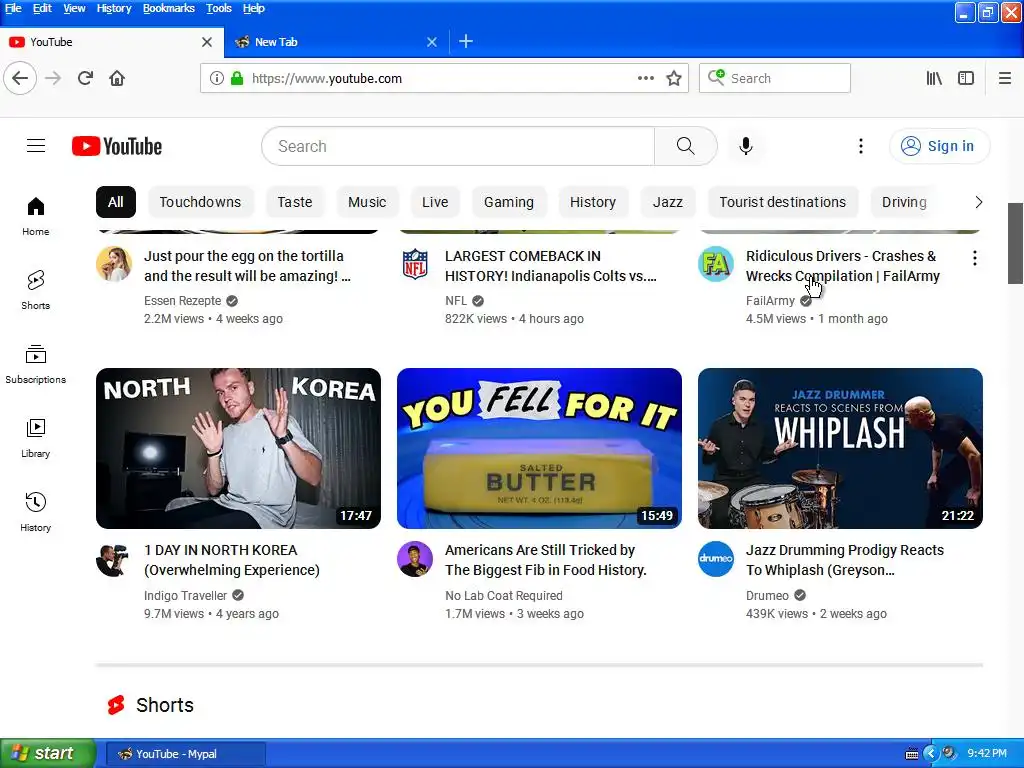Open the Edit menu

(42, 8)
